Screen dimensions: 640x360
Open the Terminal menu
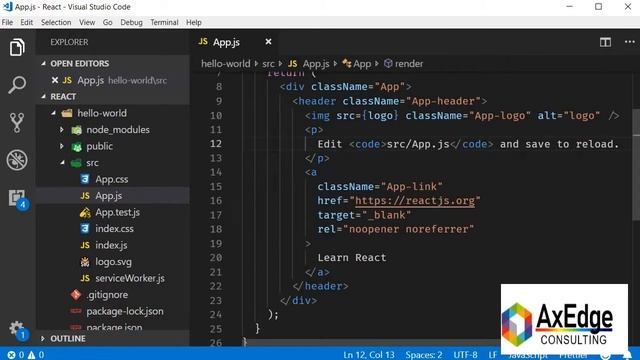click(164, 22)
